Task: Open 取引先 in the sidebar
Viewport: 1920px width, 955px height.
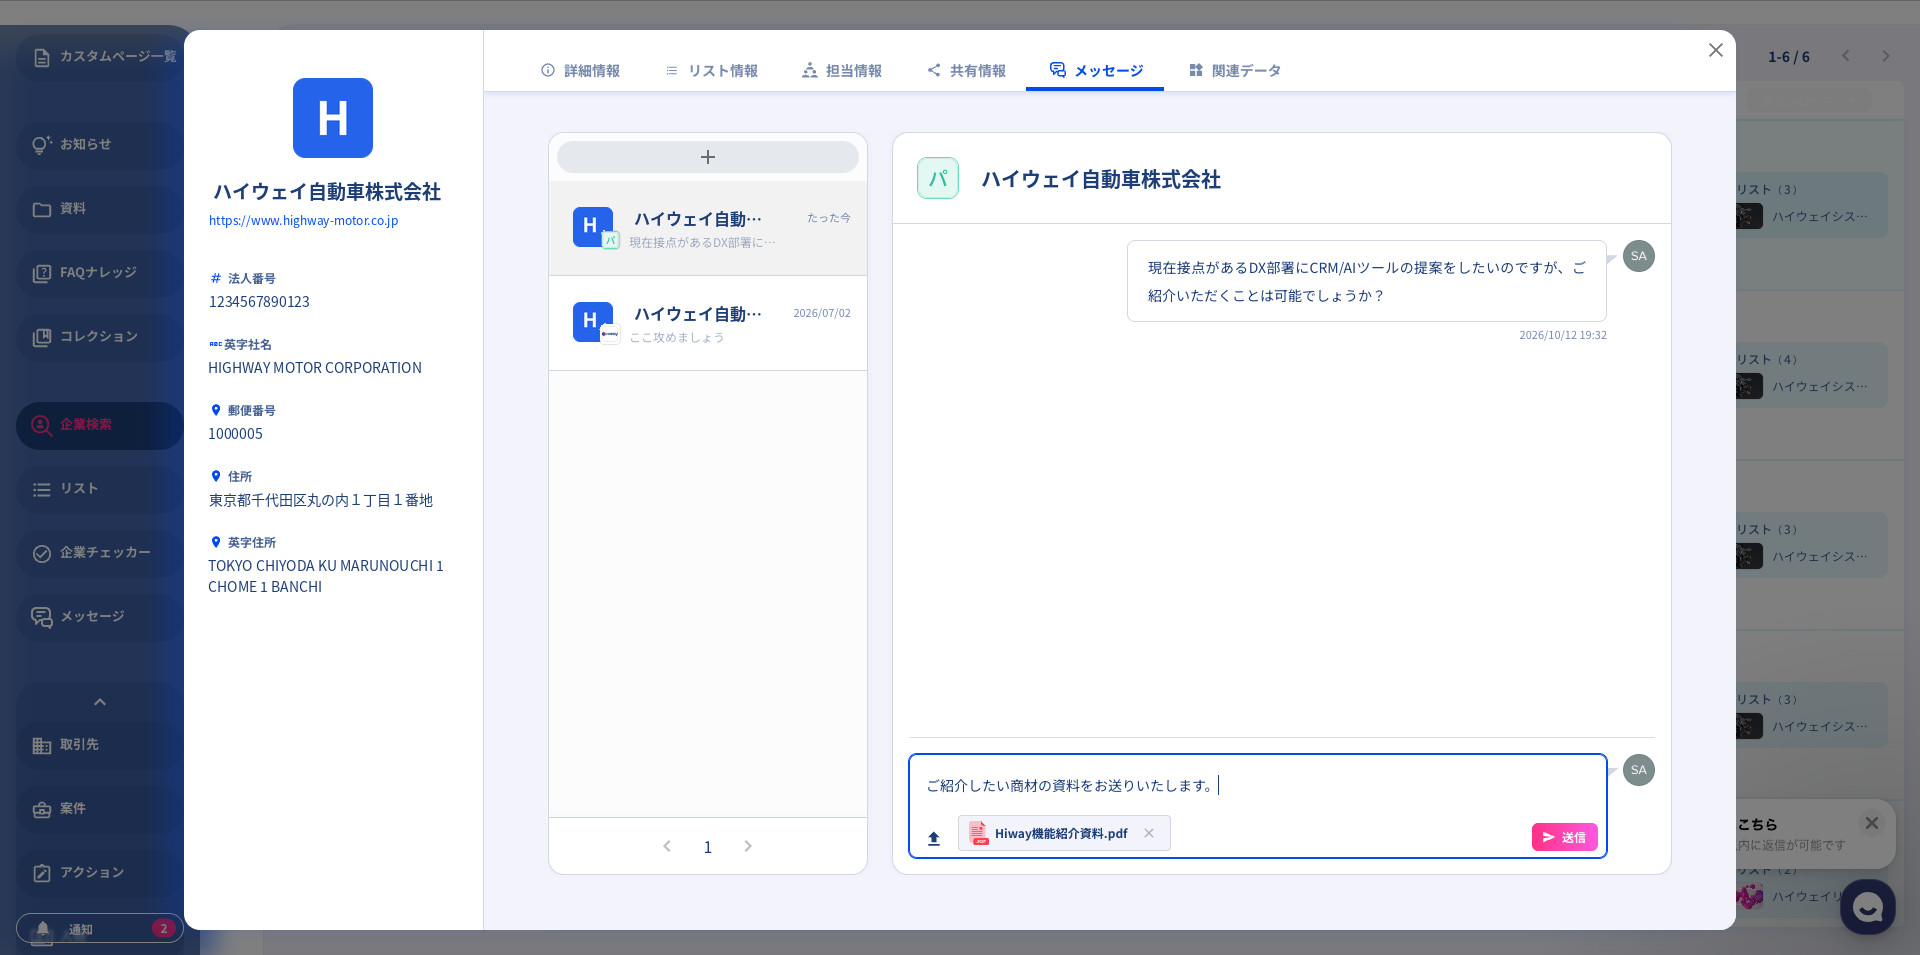Action: coord(100,745)
